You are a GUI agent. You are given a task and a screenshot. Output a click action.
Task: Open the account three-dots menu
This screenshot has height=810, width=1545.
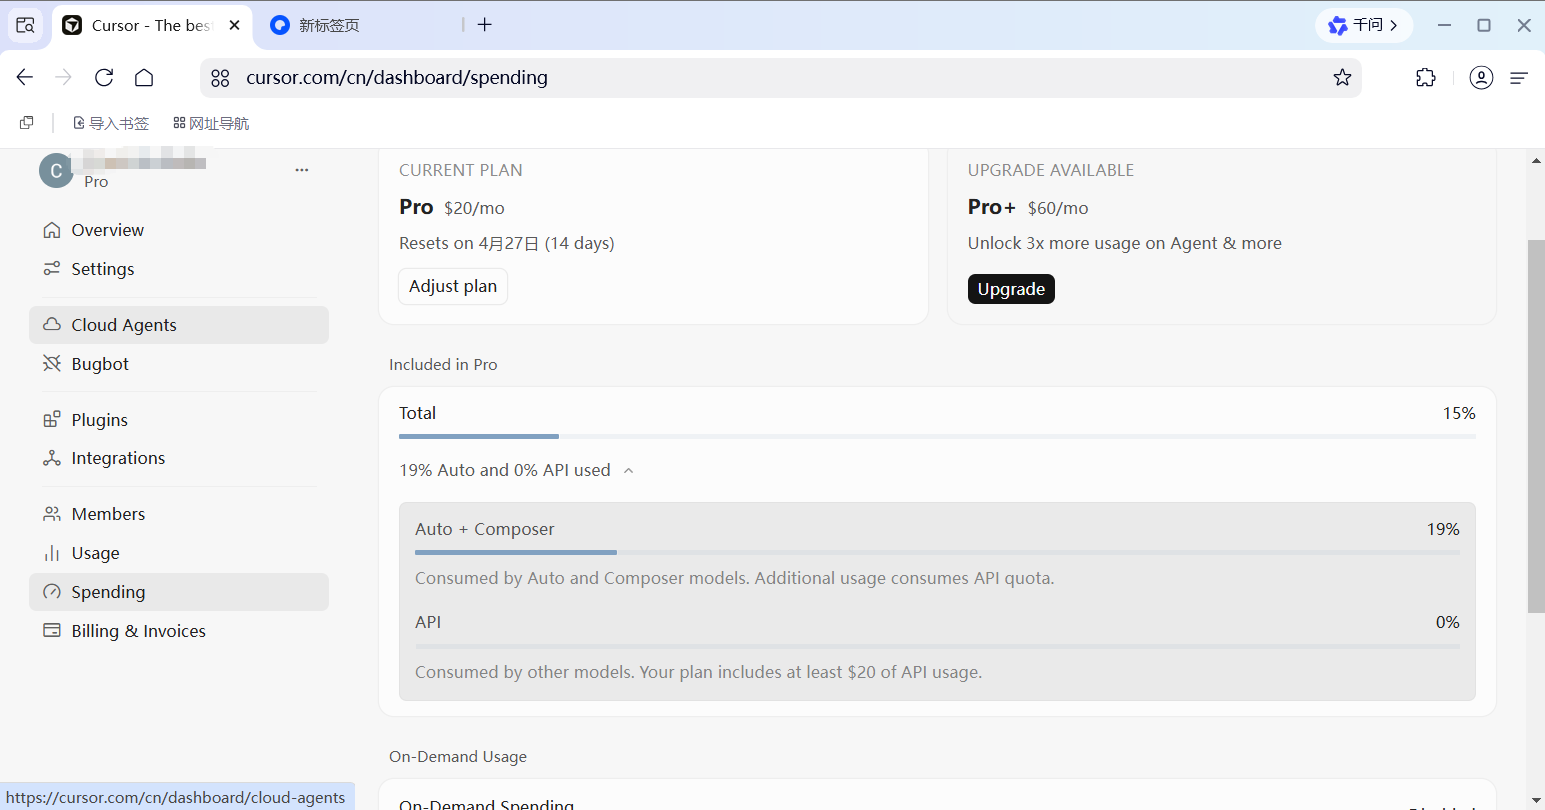[x=302, y=170]
